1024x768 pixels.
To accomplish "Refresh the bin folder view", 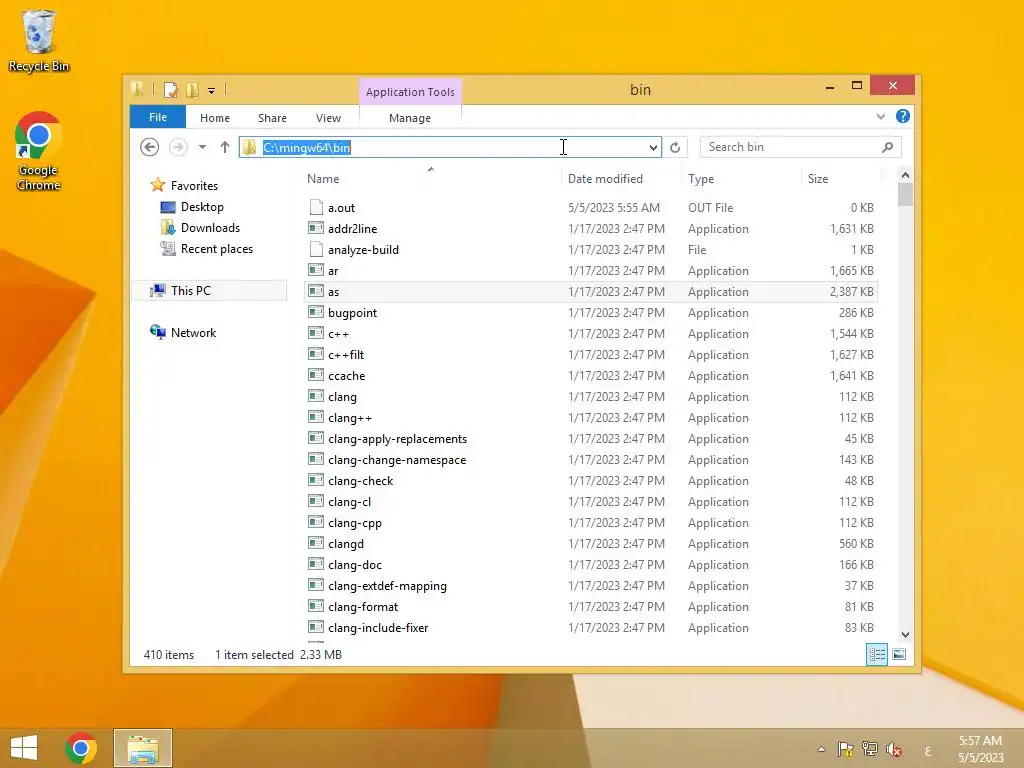I will coord(675,148).
